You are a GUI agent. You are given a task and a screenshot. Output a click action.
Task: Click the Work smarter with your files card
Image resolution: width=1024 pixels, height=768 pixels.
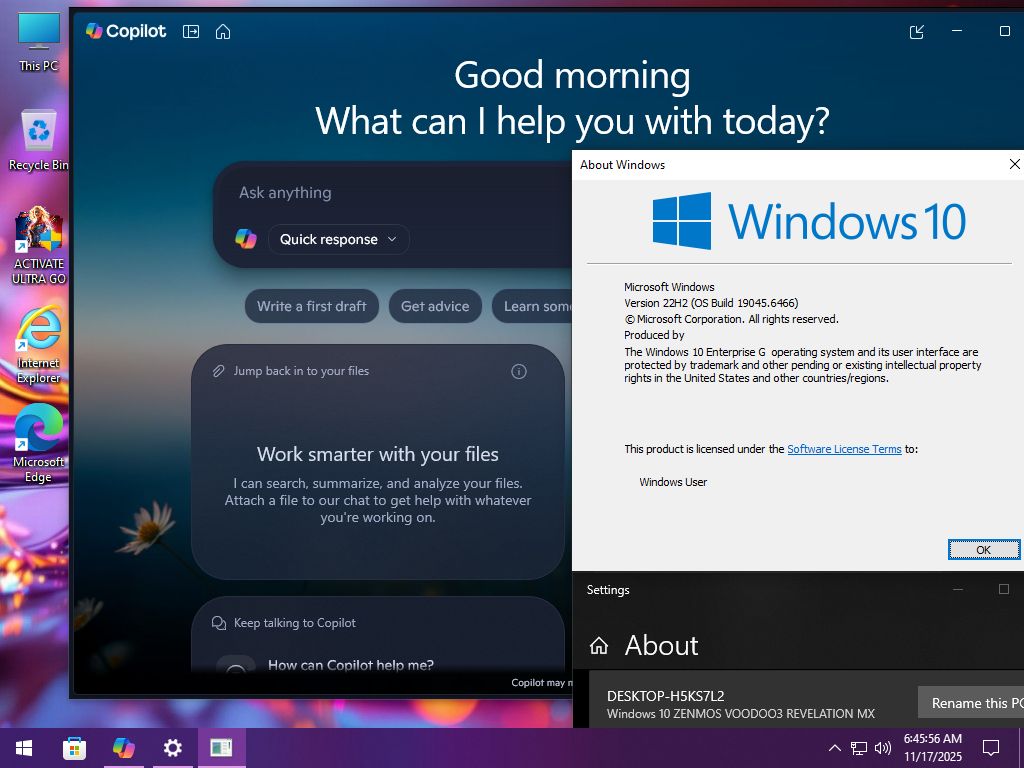(x=377, y=462)
